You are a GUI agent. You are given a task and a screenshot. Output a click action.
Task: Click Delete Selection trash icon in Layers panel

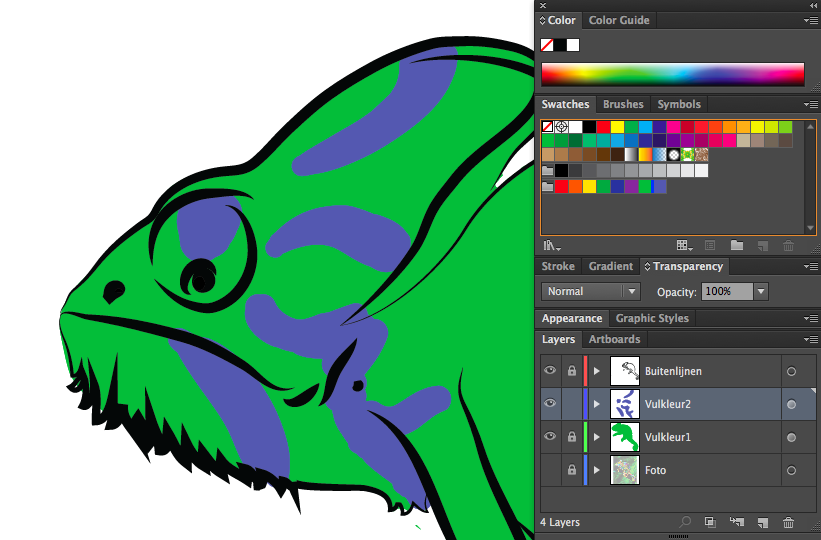click(789, 522)
